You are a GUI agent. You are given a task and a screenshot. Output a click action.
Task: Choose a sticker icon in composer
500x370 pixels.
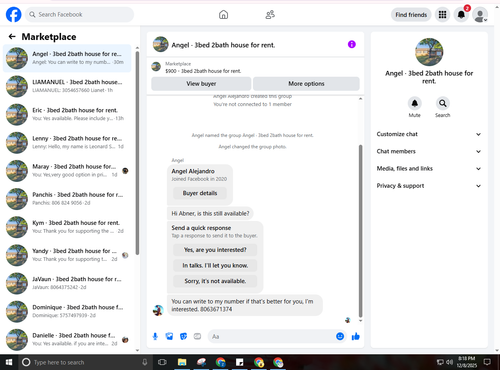tap(183, 337)
